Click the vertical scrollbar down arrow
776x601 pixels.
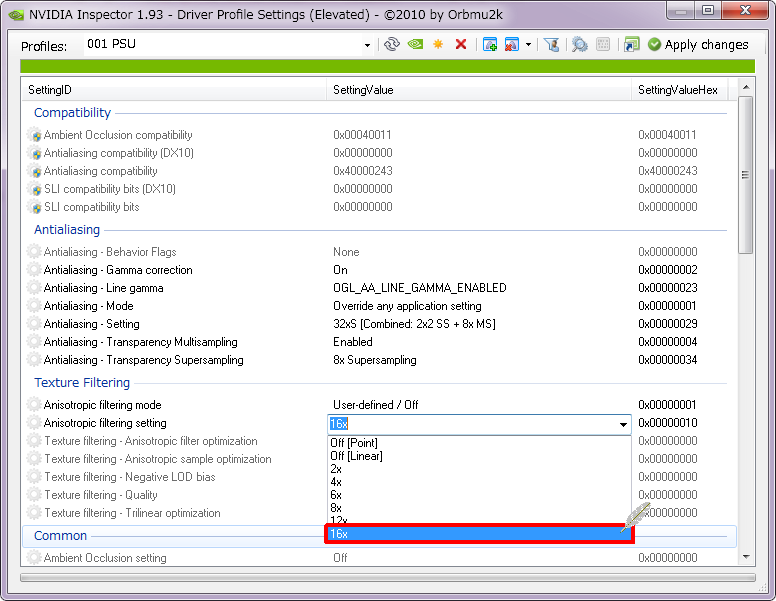746,557
